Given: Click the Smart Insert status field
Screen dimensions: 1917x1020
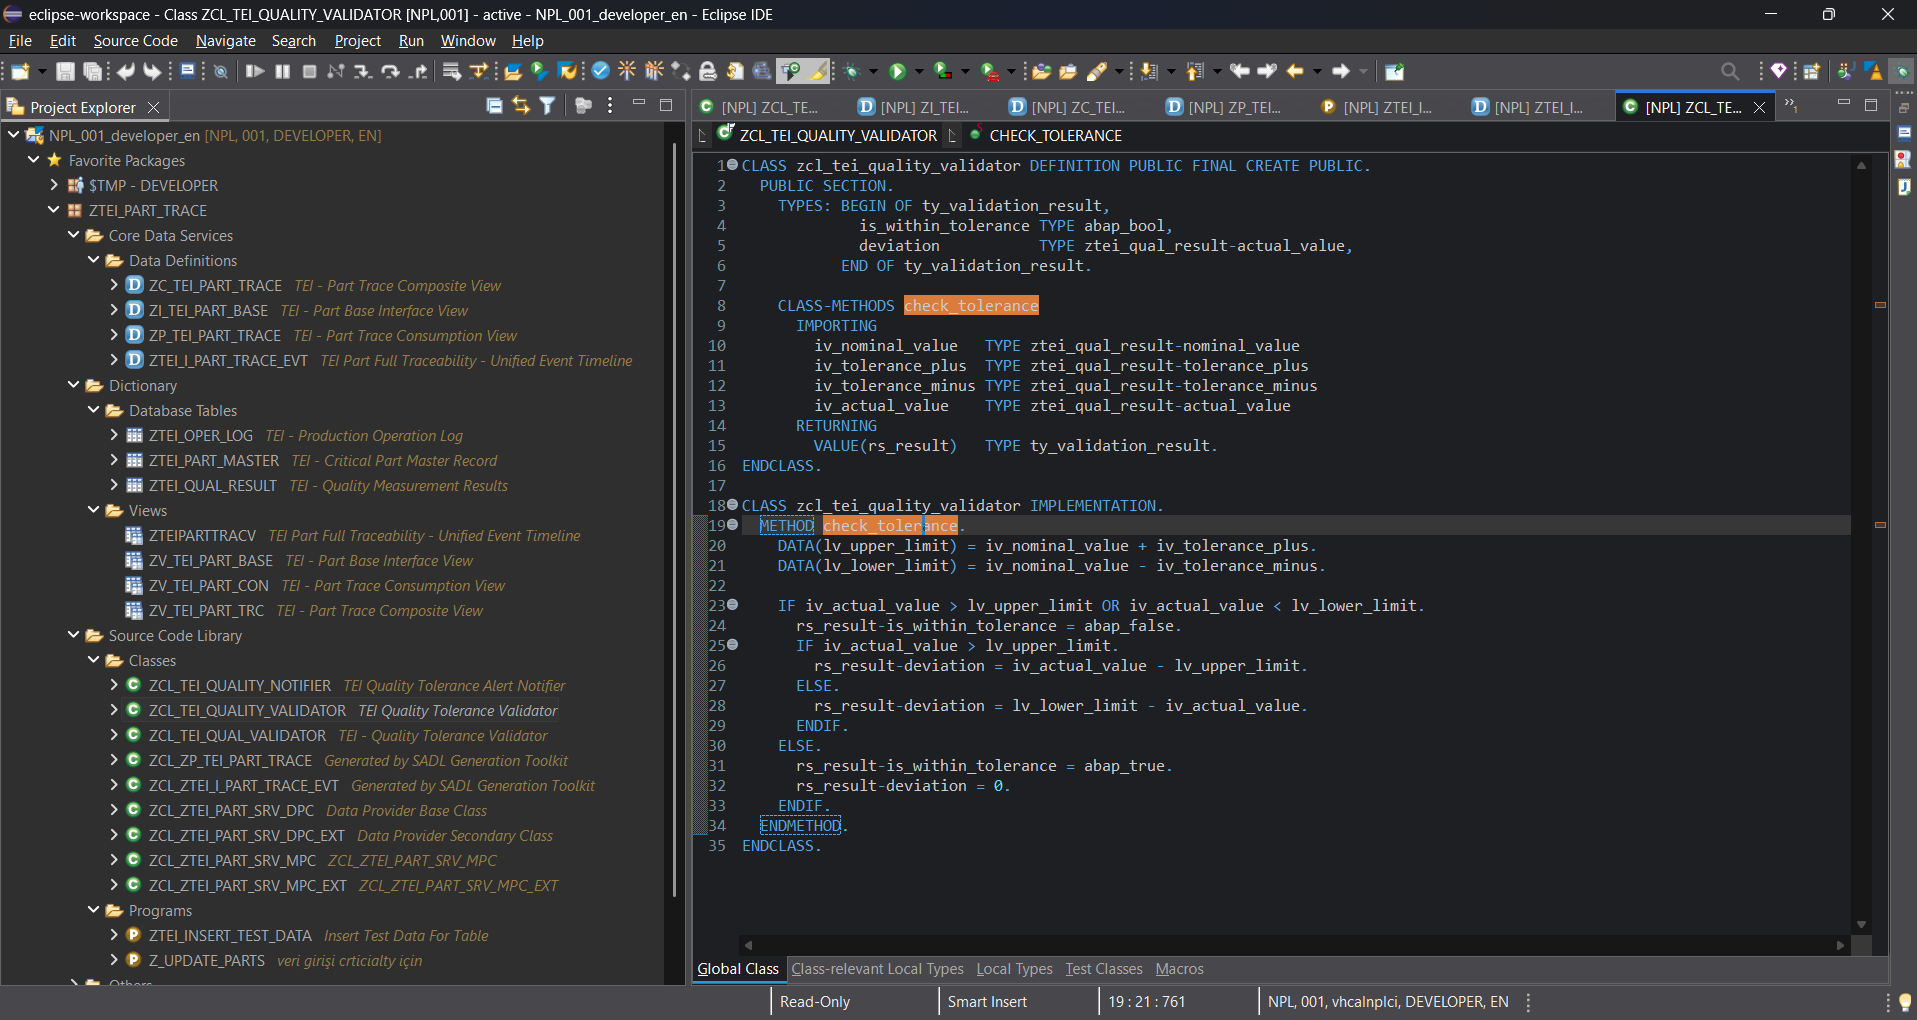Looking at the screenshot, I should [987, 1002].
